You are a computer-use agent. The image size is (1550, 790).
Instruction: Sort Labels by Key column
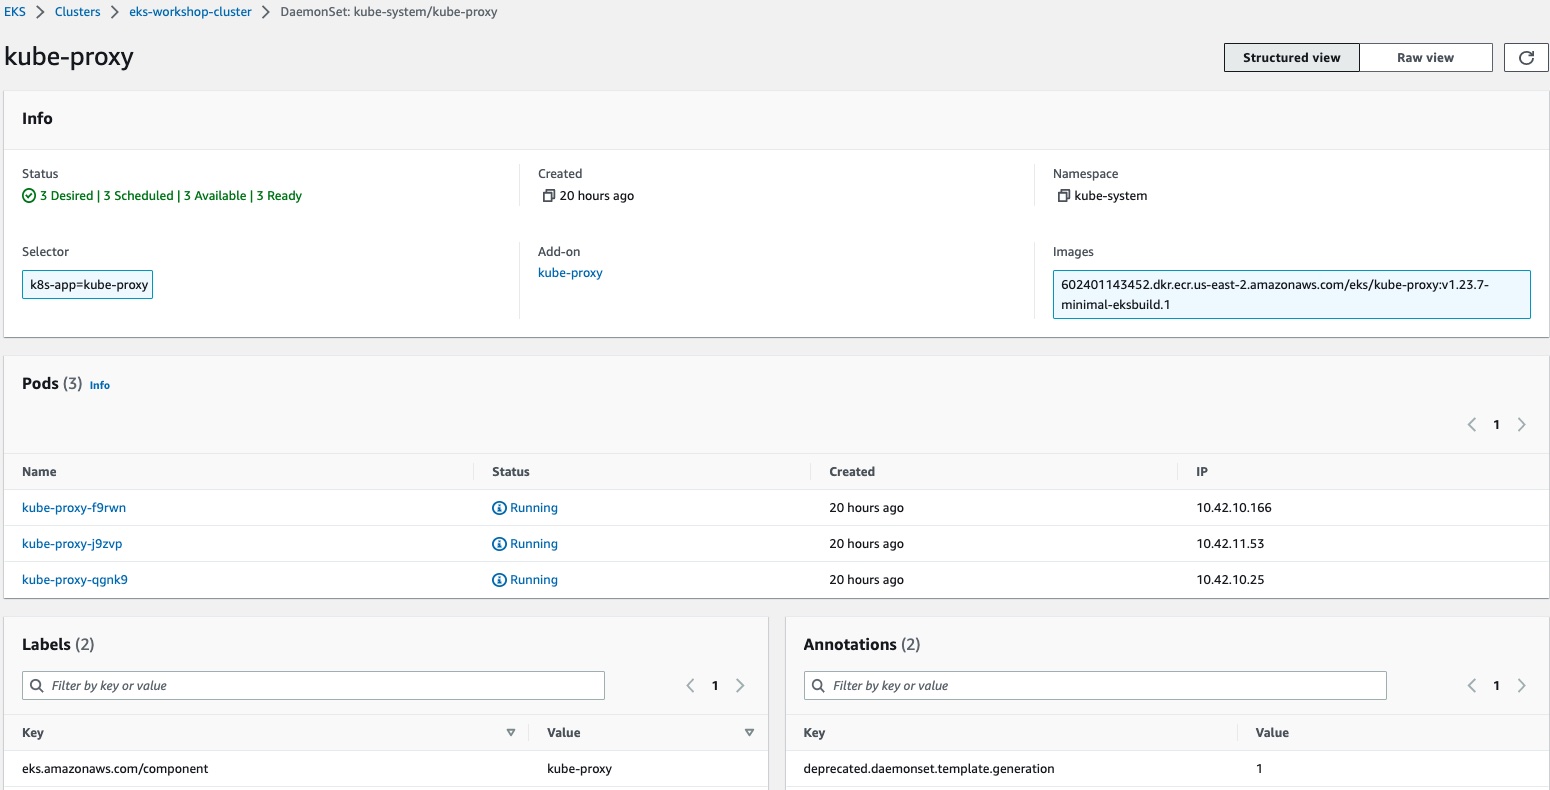(510, 733)
